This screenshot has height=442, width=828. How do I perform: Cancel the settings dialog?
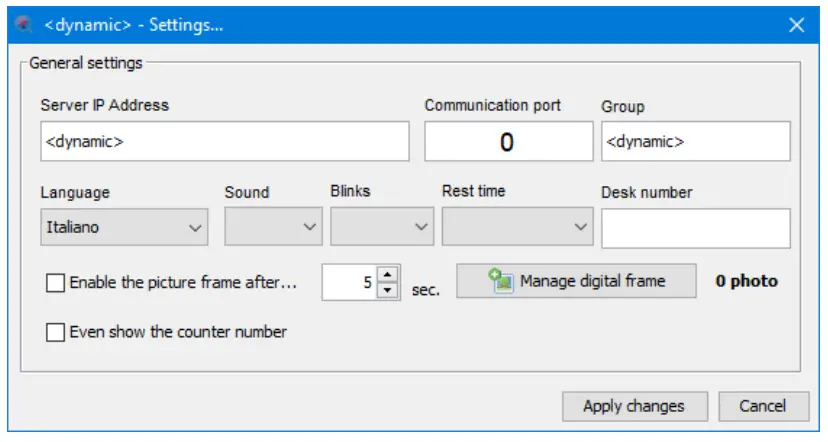(763, 406)
